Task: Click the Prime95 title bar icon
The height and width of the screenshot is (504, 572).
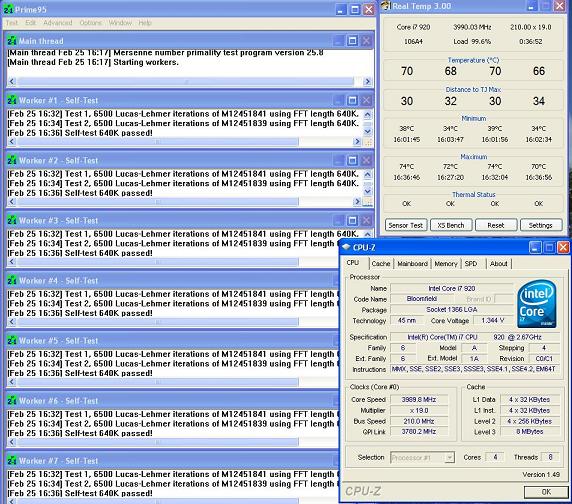Action: (x=8, y=9)
